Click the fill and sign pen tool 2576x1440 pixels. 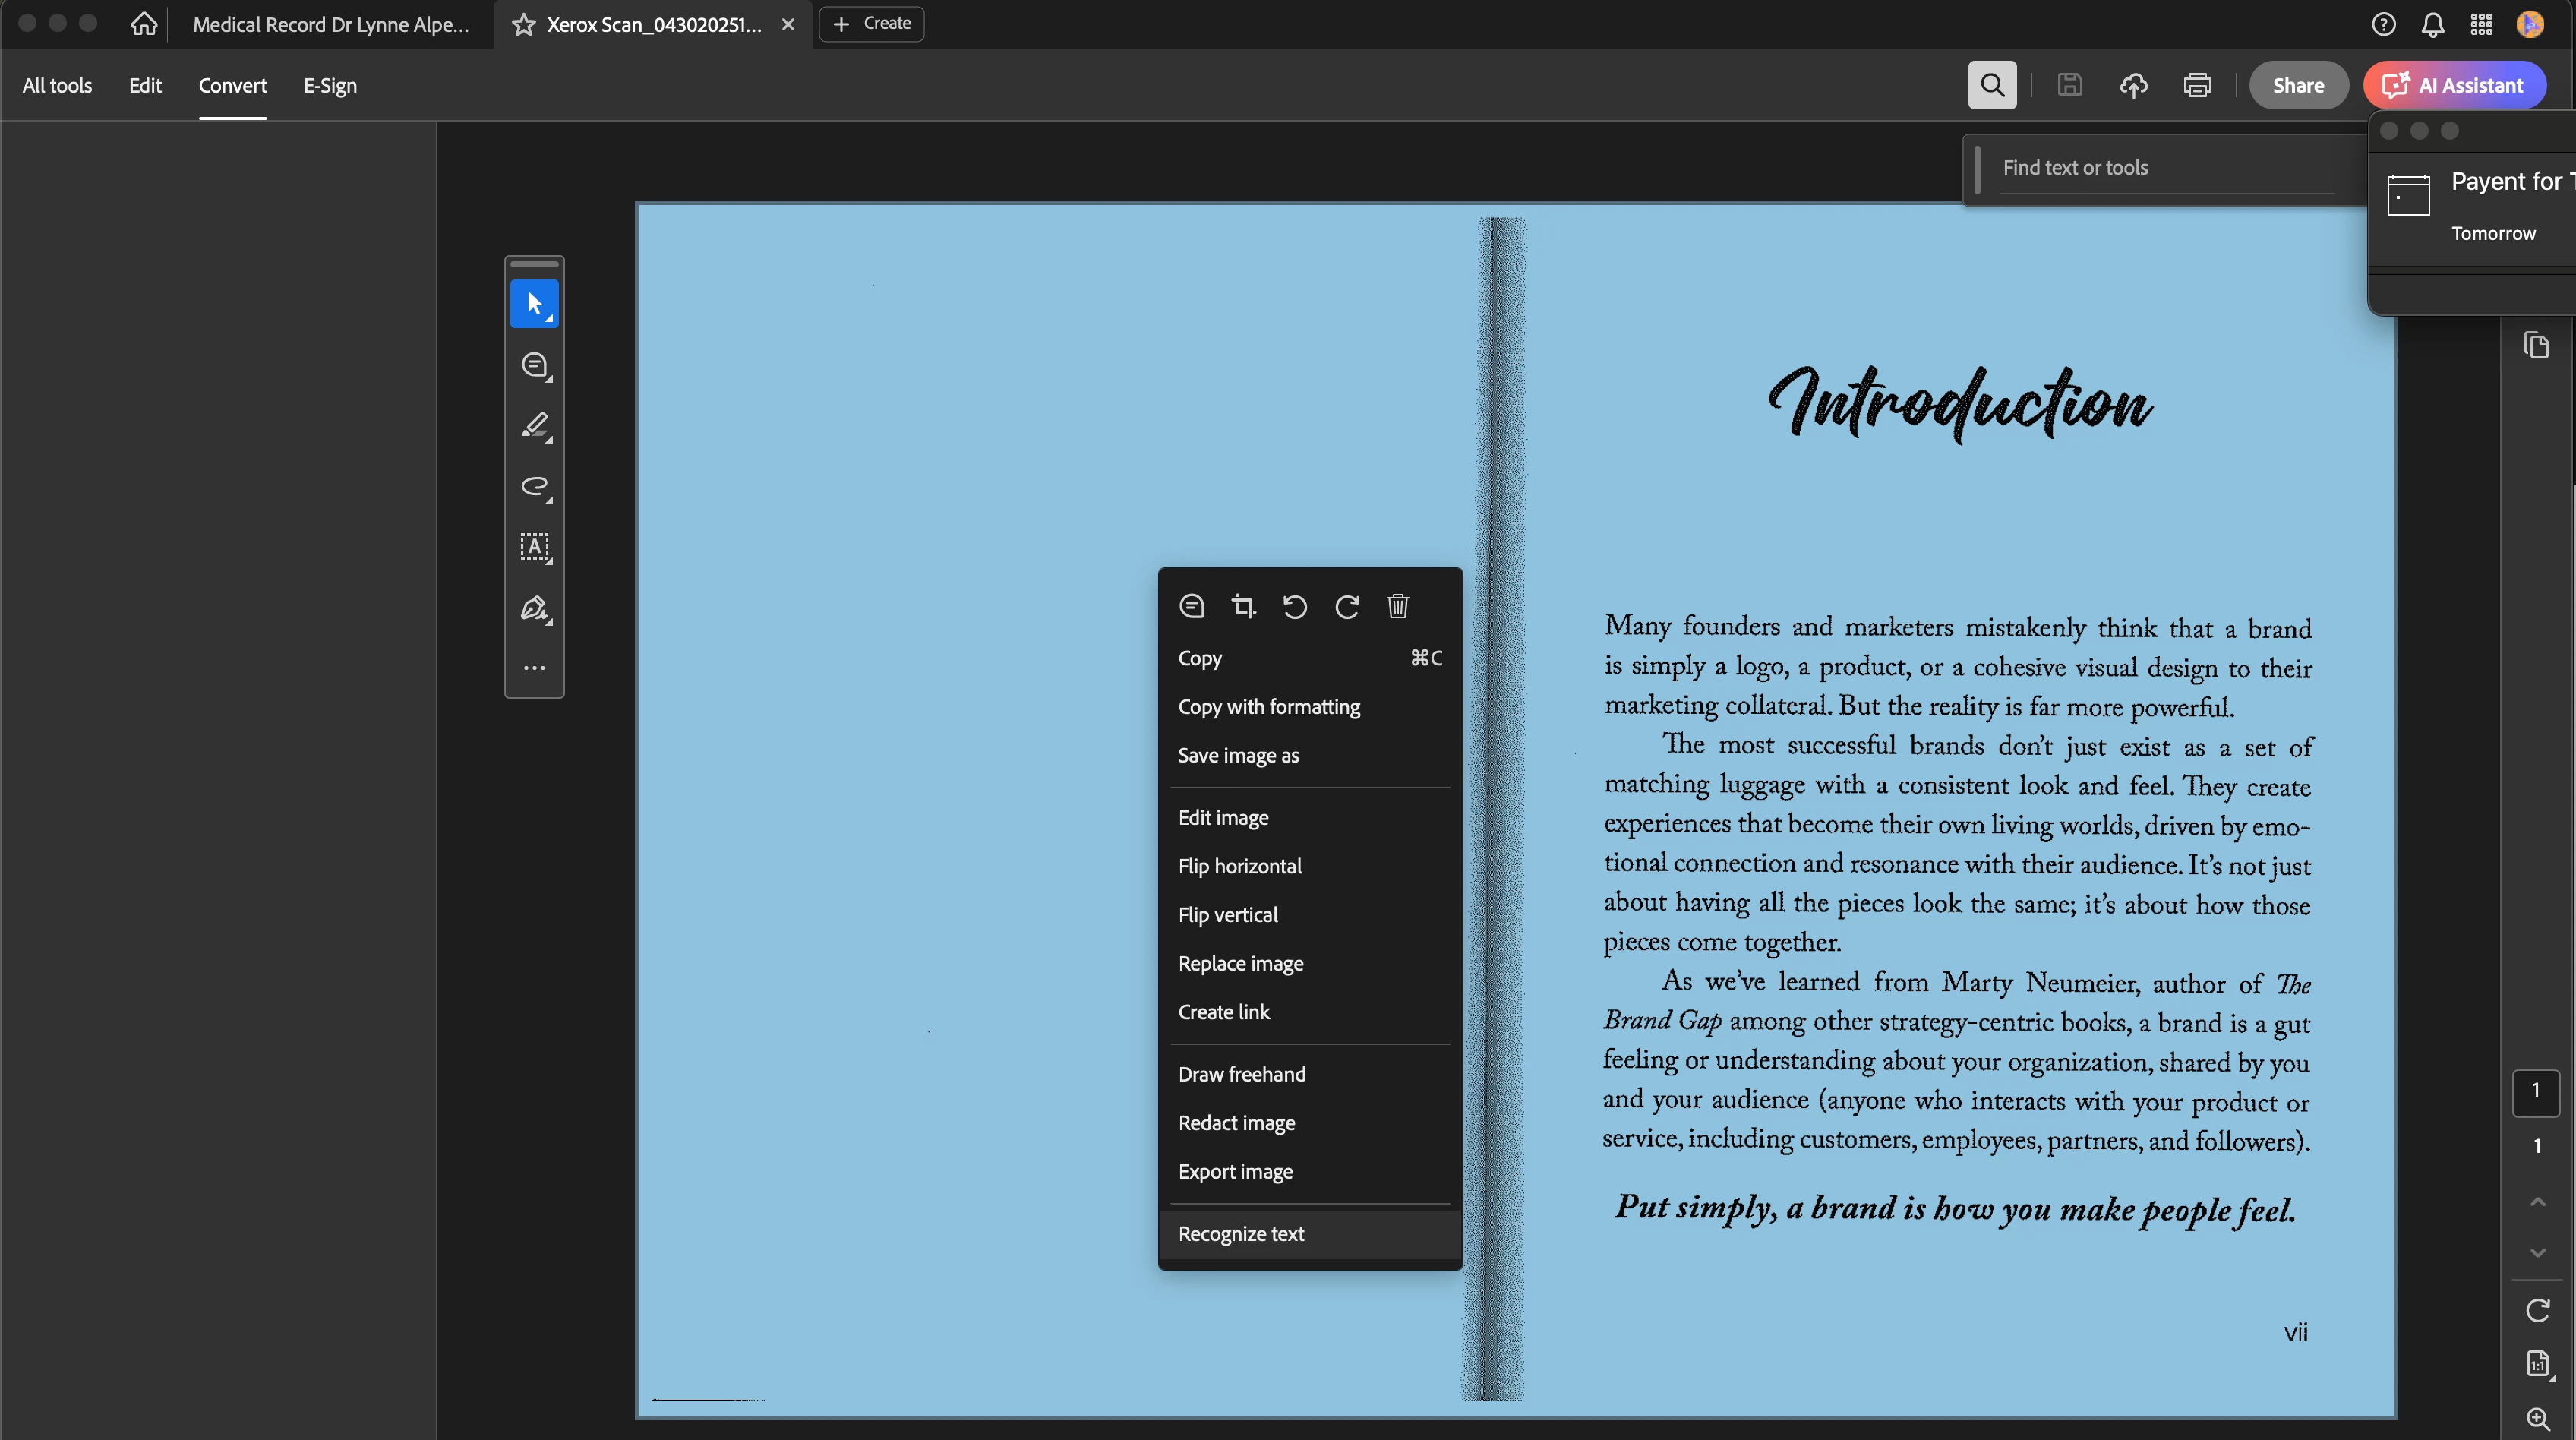point(534,608)
